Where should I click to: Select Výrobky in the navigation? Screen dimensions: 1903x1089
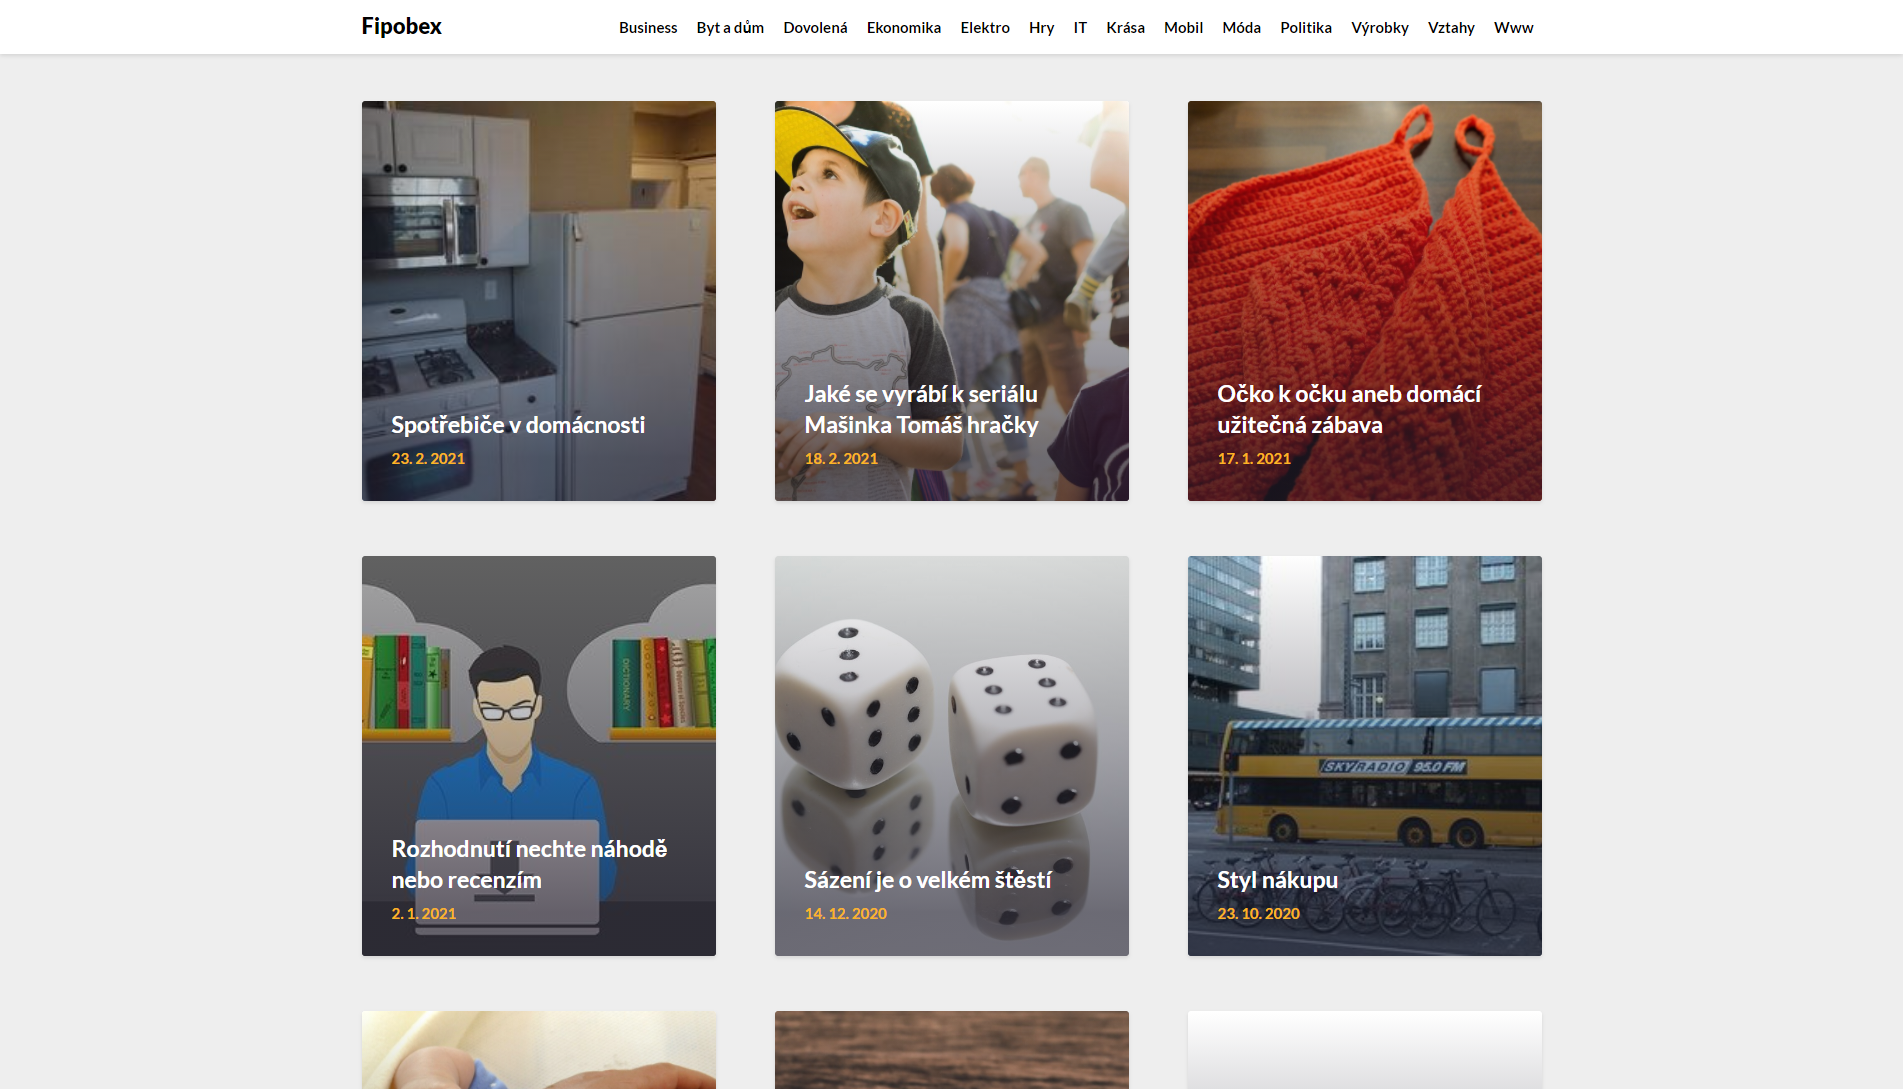tap(1380, 28)
